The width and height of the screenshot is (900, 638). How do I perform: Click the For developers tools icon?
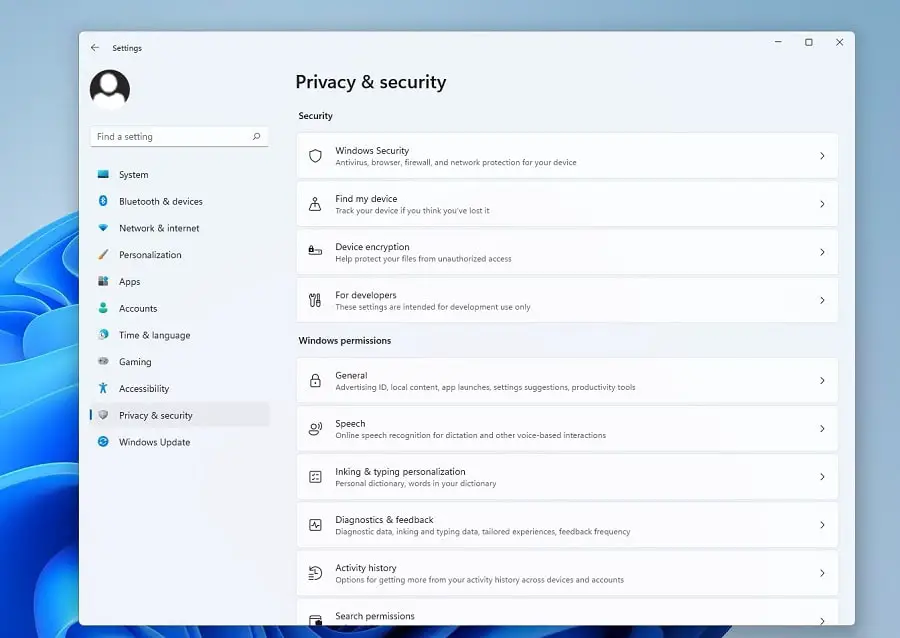coord(315,300)
